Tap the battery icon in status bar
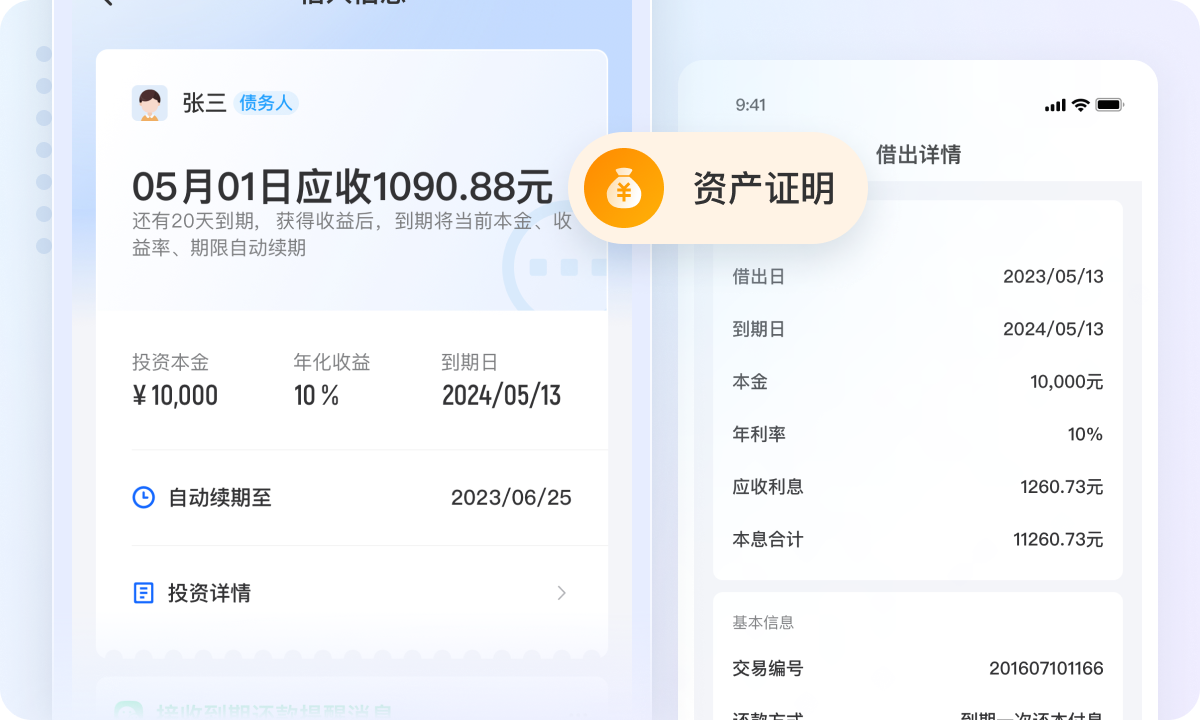Image resolution: width=1200 pixels, height=720 pixels. (1109, 105)
